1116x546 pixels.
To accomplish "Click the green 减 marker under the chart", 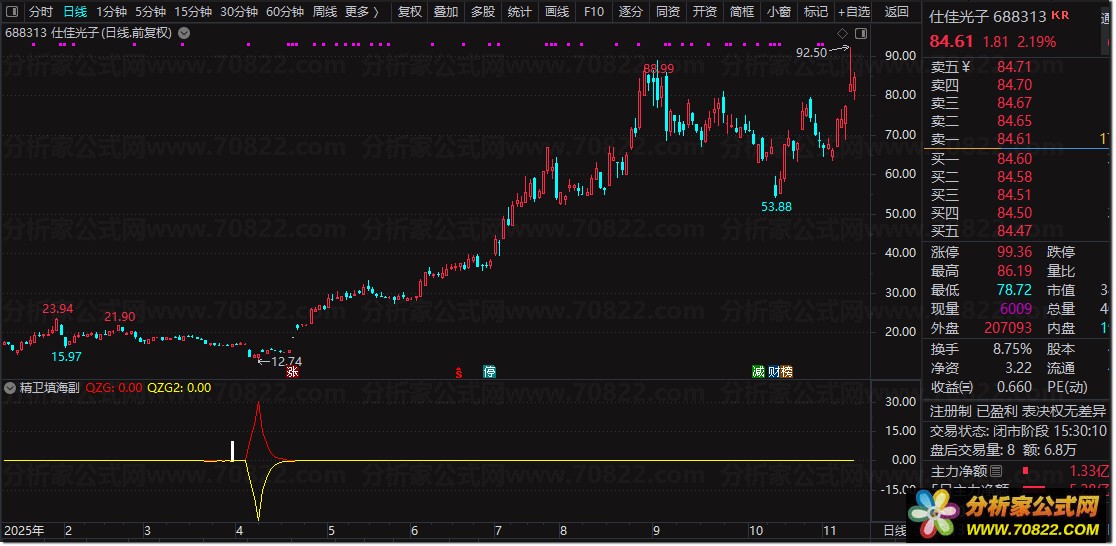I will tap(759, 372).
